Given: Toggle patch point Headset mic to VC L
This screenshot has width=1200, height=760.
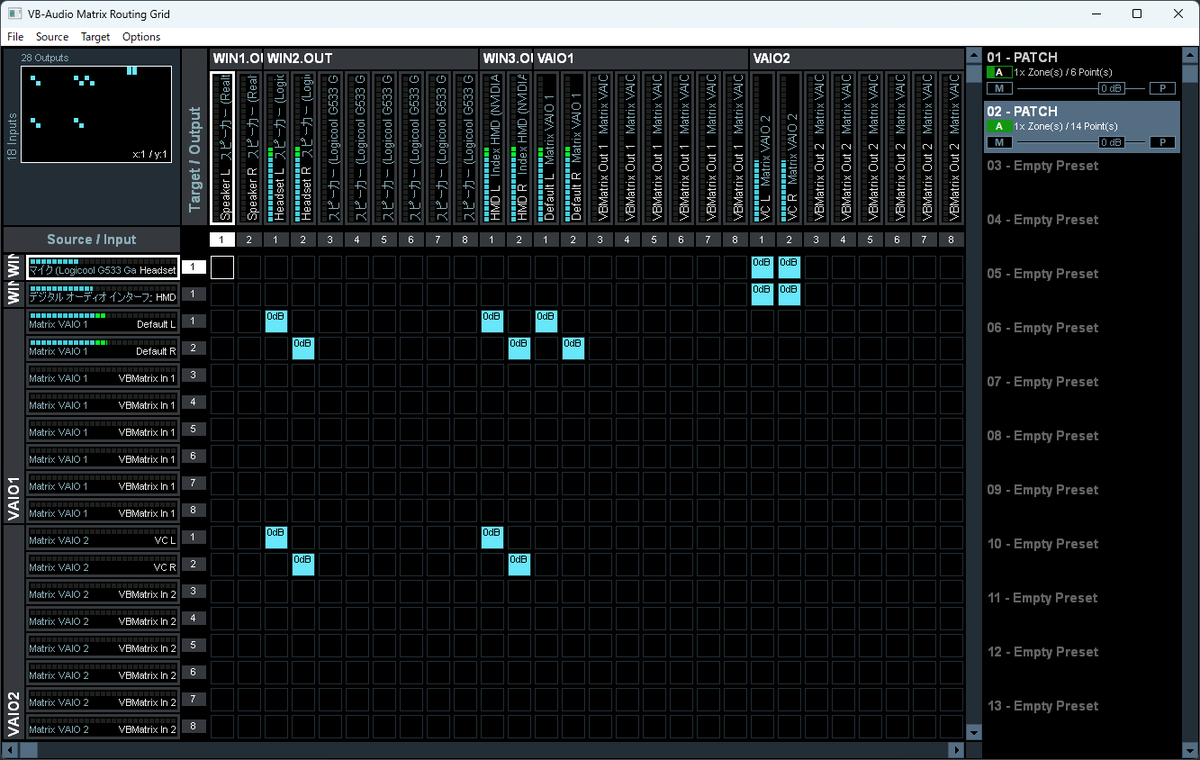Looking at the screenshot, I should 762,267.
